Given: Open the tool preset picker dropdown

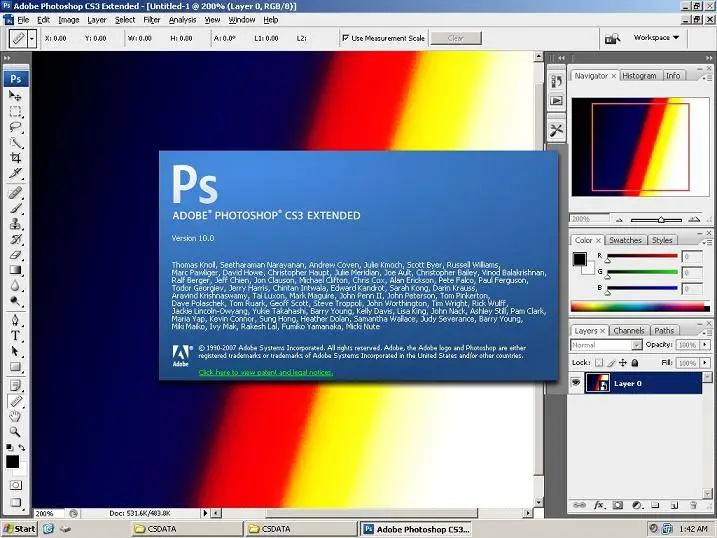Looking at the screenshot, I should 31,38.
